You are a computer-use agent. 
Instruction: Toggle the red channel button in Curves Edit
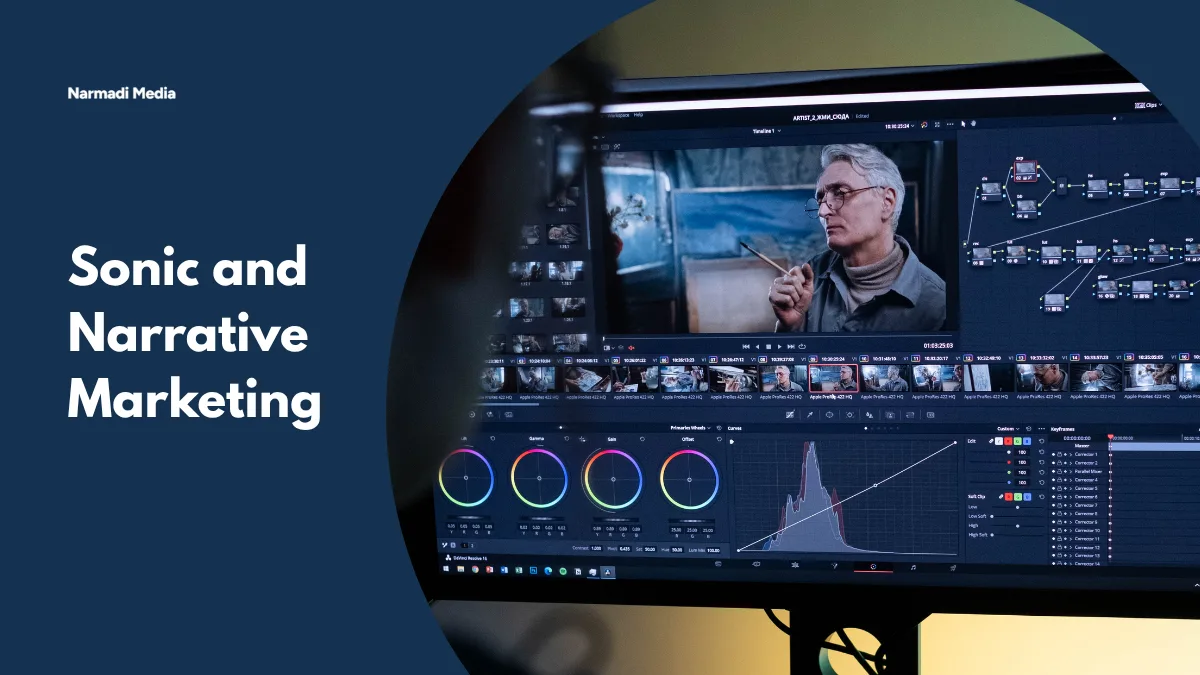tap(1008, 441)
